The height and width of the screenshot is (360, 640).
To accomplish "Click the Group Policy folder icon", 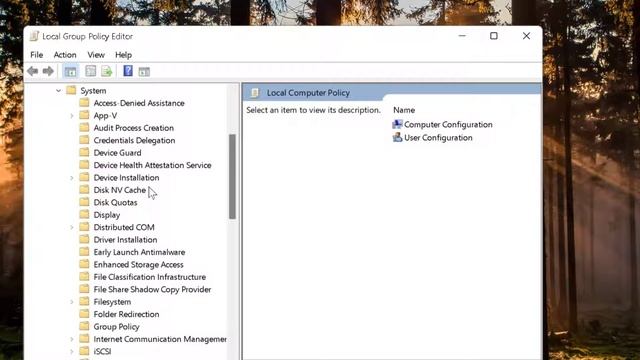I will tap(84, 327).
